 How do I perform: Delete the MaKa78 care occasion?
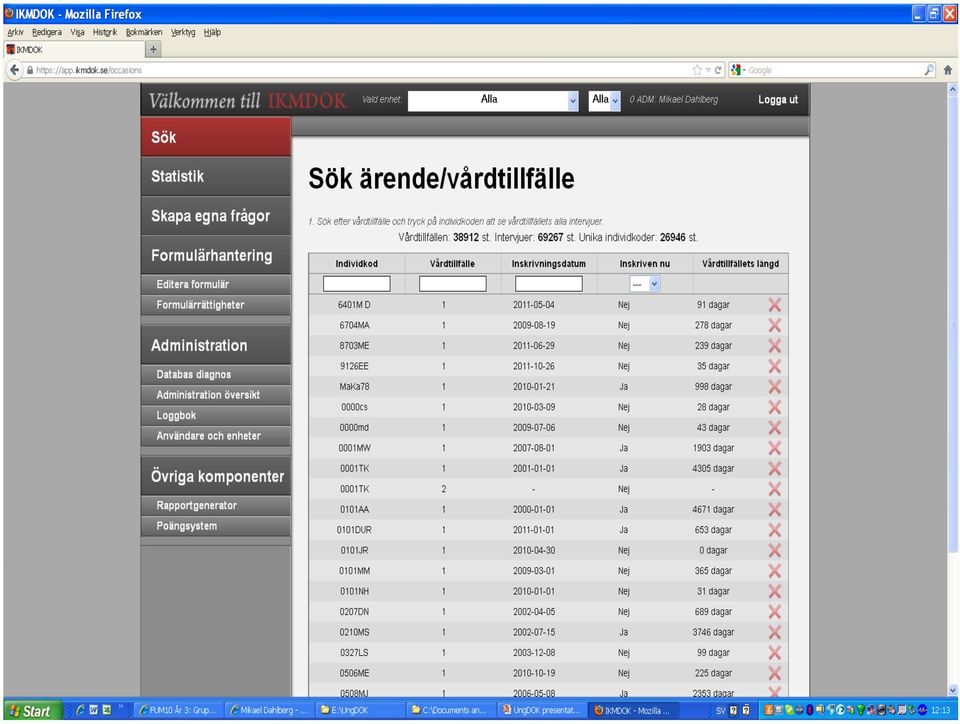point(774,387)
